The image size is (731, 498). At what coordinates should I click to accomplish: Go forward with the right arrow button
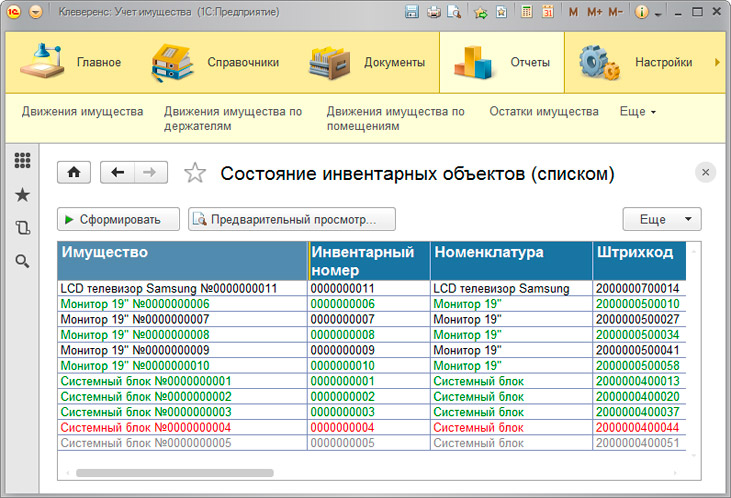click(x=151, y=173)
